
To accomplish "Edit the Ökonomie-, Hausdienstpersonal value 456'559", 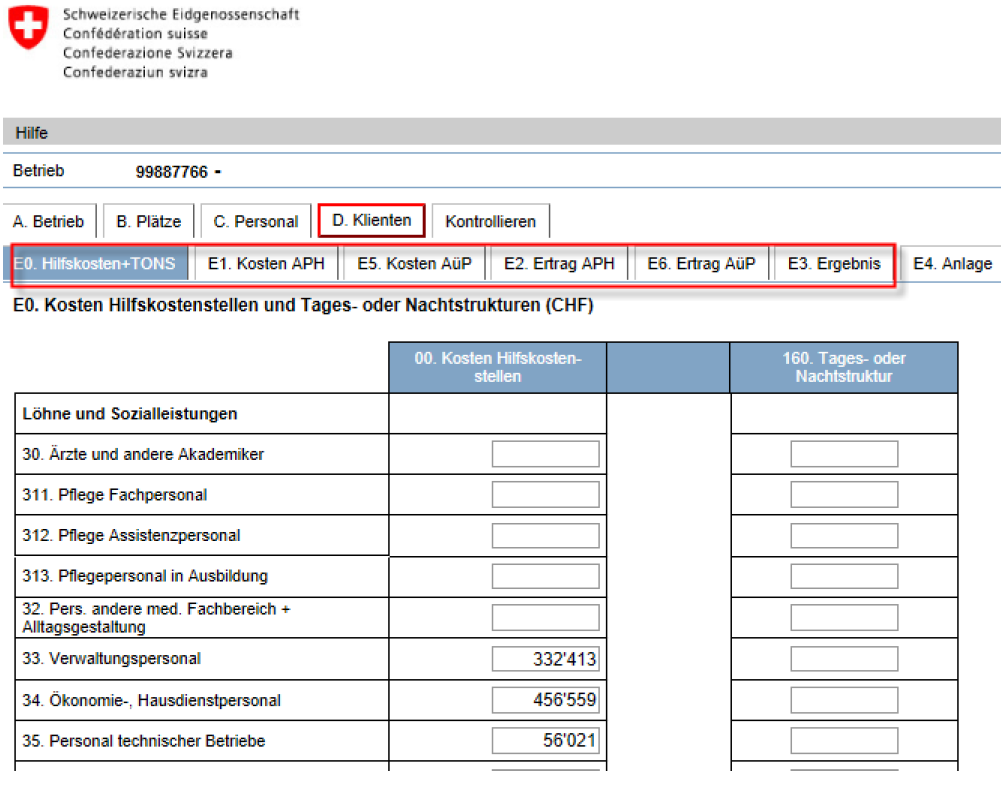I will 545,700.
